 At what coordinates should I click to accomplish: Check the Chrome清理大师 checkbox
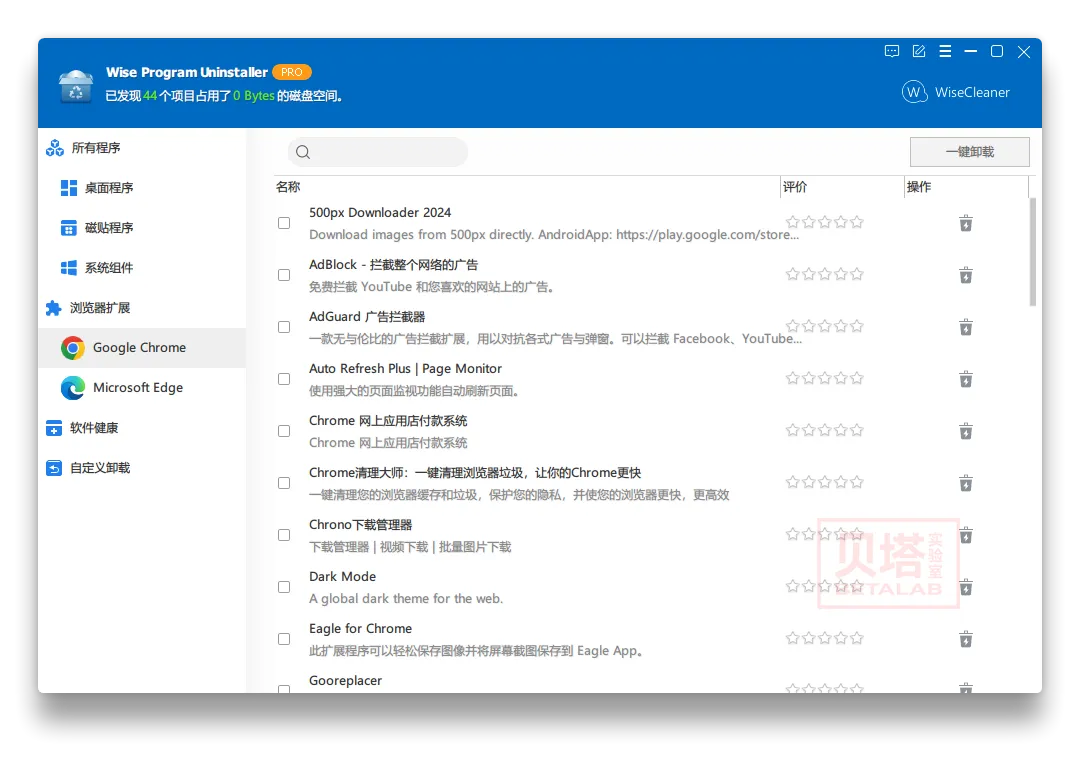[284, 483]
